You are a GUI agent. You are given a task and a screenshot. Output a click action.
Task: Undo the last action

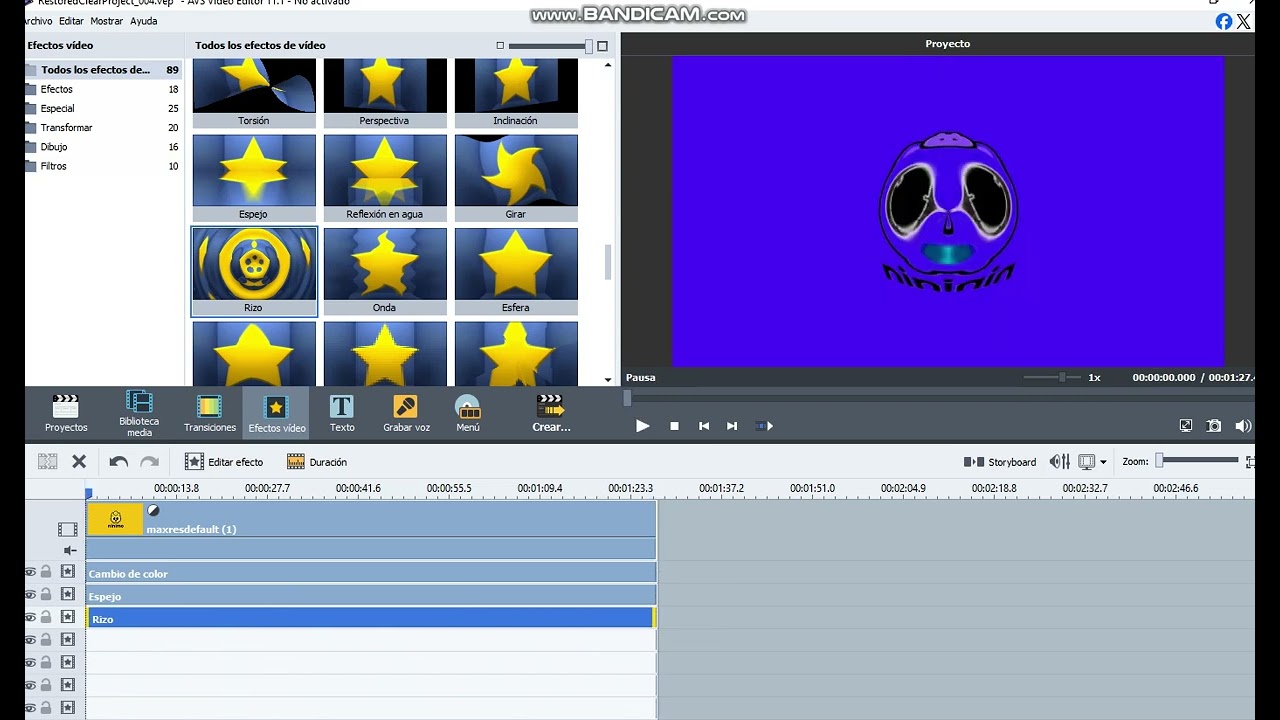(x=119, y=461)
